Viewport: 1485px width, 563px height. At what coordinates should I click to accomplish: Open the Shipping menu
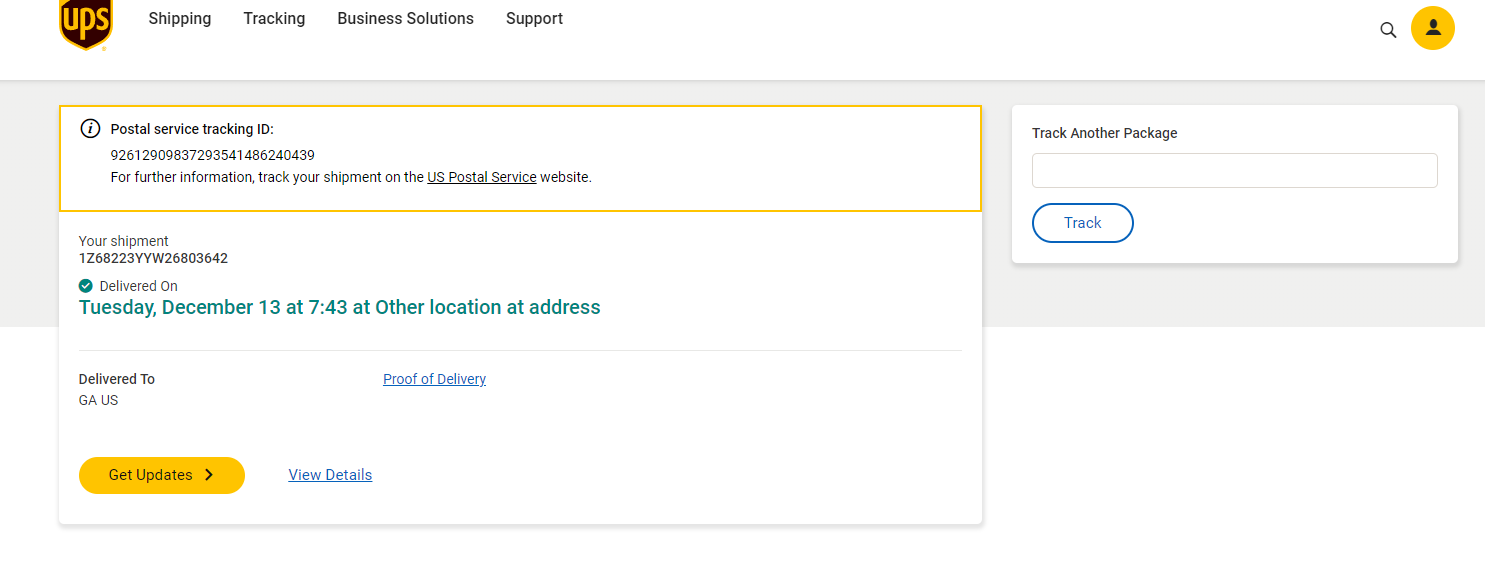[x=180, y=19]
